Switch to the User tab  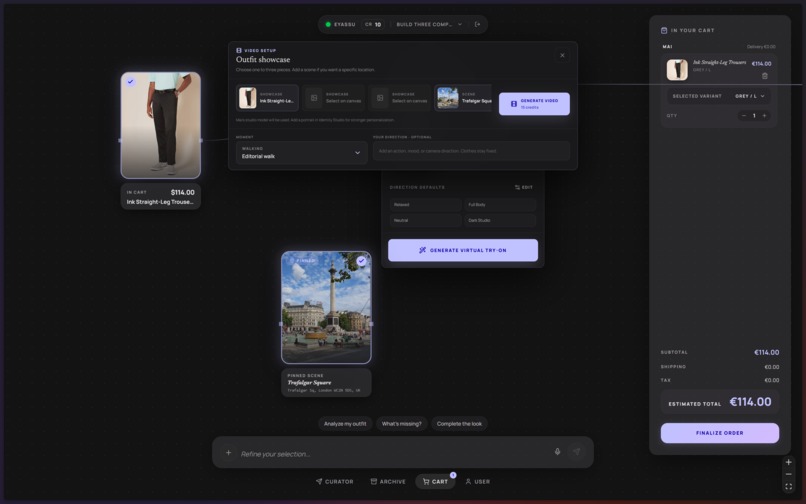point(478,481)
